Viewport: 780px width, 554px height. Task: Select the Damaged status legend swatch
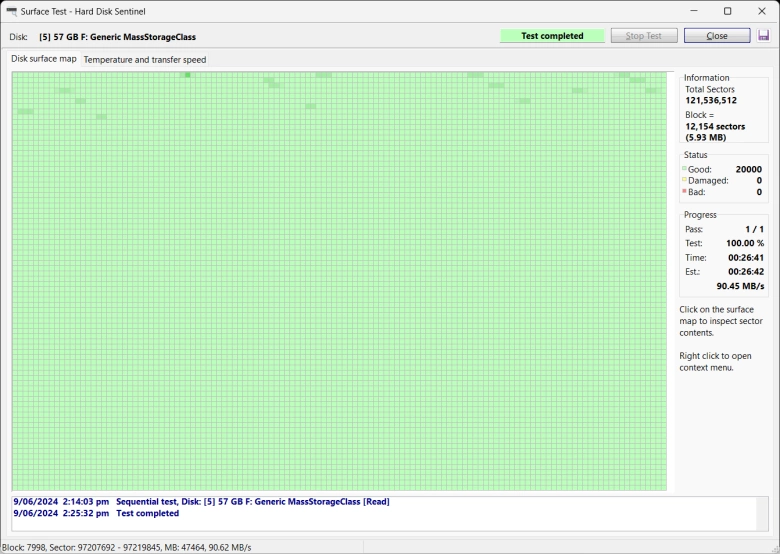[x=684, y=181]
